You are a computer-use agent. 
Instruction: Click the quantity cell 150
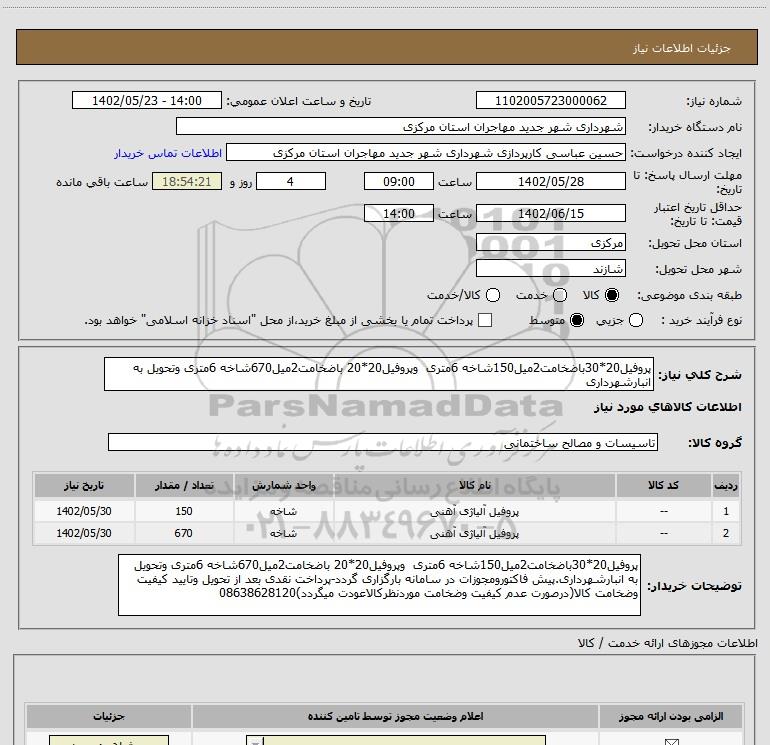pyautogui.click(x=184, y=511)
